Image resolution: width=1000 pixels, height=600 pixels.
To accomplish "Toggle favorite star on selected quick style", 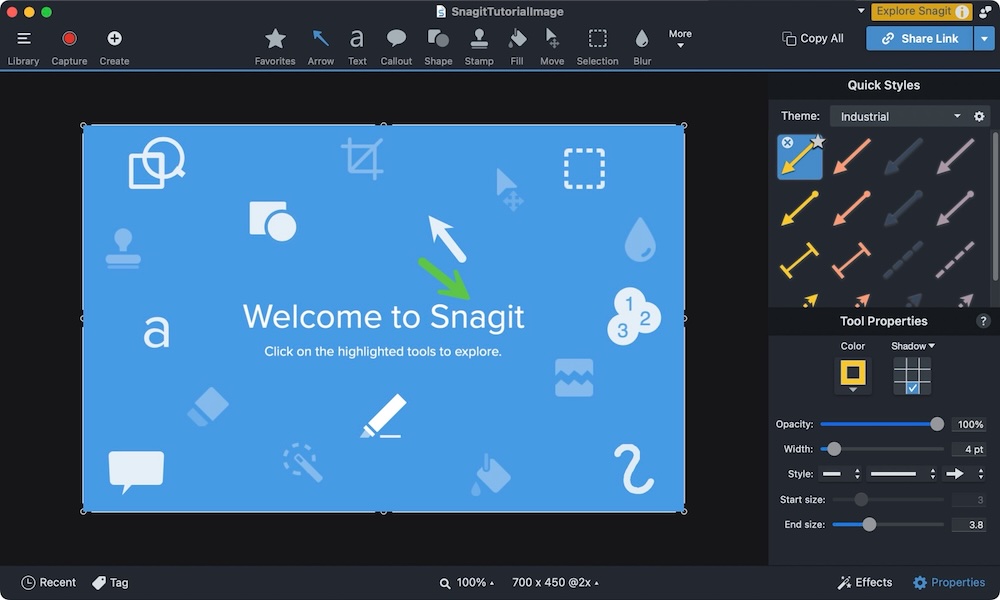I will point(818,142).
